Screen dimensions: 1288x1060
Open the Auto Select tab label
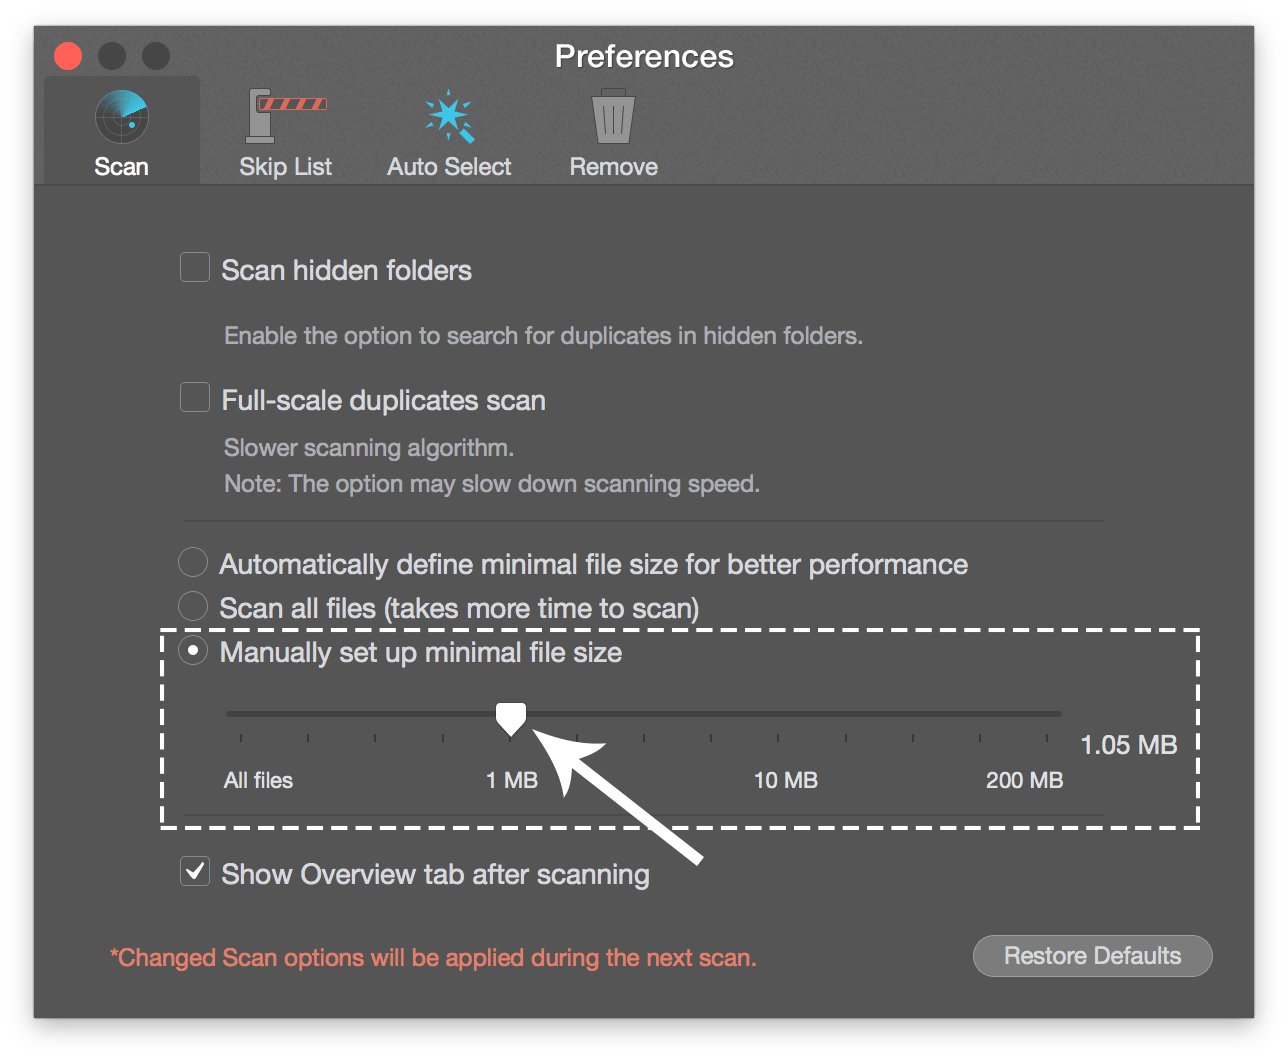click(449, 167)
